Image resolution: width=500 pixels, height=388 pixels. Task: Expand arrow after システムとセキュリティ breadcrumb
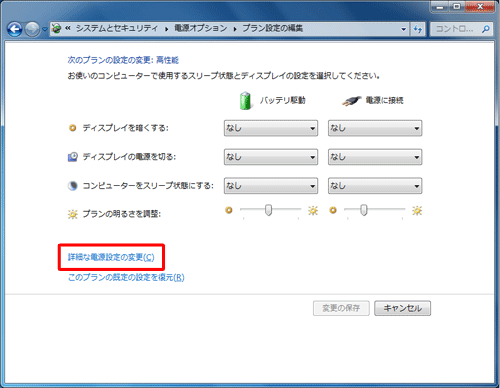point(166,29)
